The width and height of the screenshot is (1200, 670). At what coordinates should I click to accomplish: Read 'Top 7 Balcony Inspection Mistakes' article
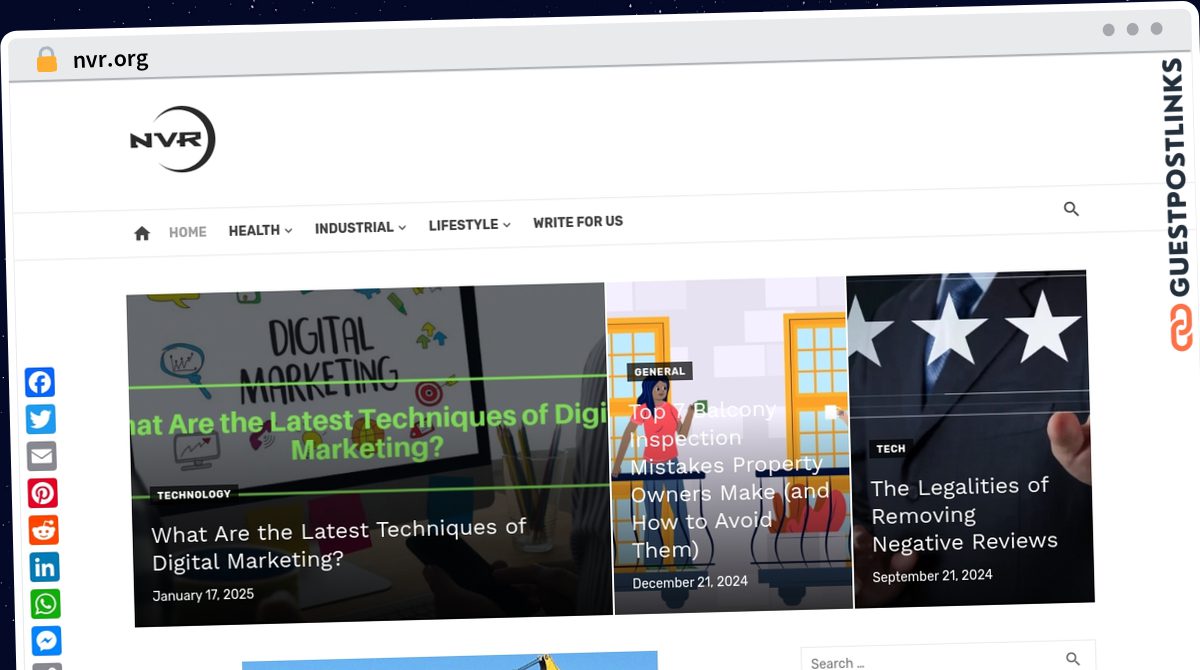click(x=731, y=479)
